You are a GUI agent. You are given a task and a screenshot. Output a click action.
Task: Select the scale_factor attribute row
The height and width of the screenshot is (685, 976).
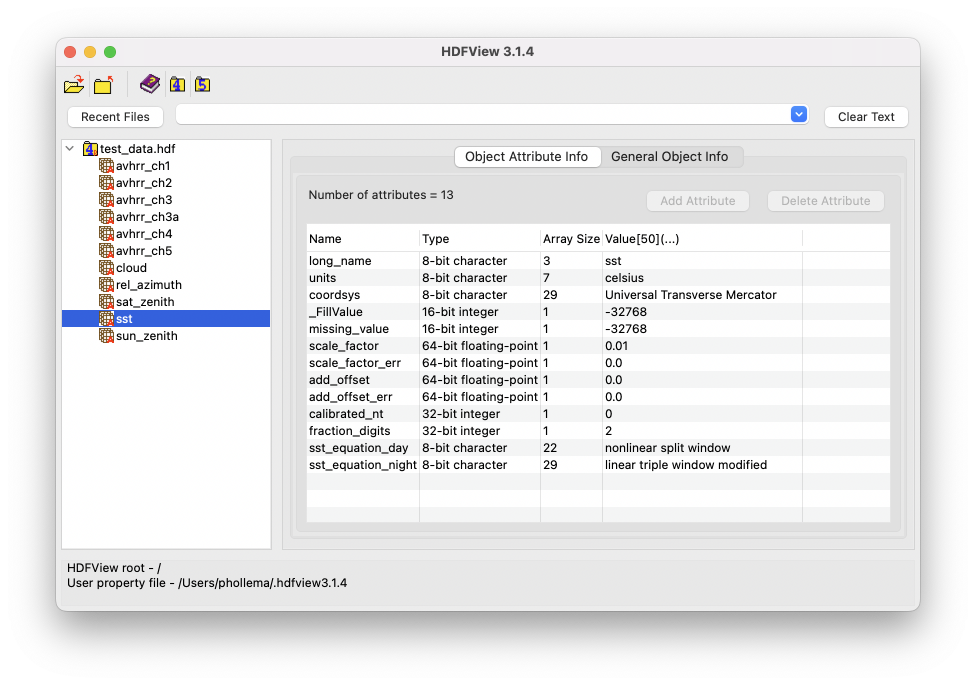click(345, 346)
